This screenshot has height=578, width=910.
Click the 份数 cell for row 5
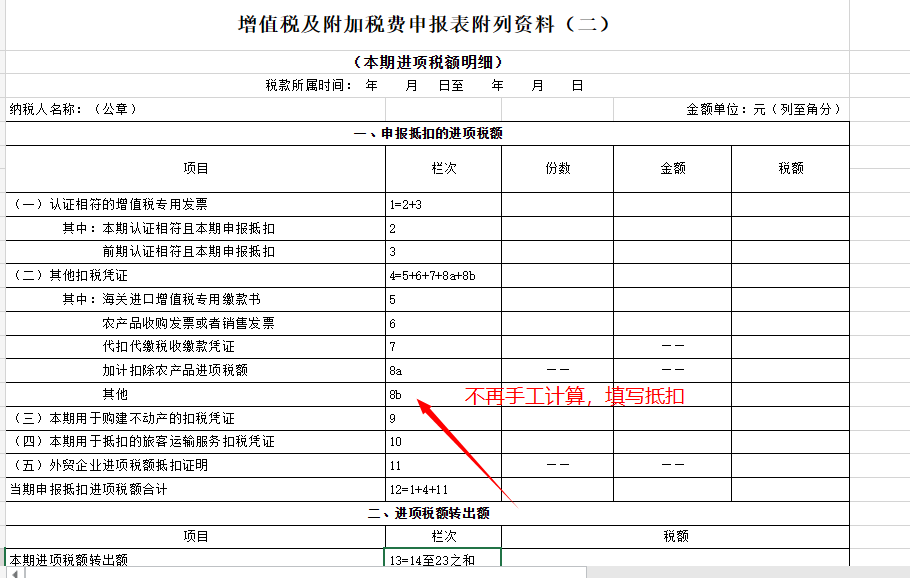[x=558, y=299]
